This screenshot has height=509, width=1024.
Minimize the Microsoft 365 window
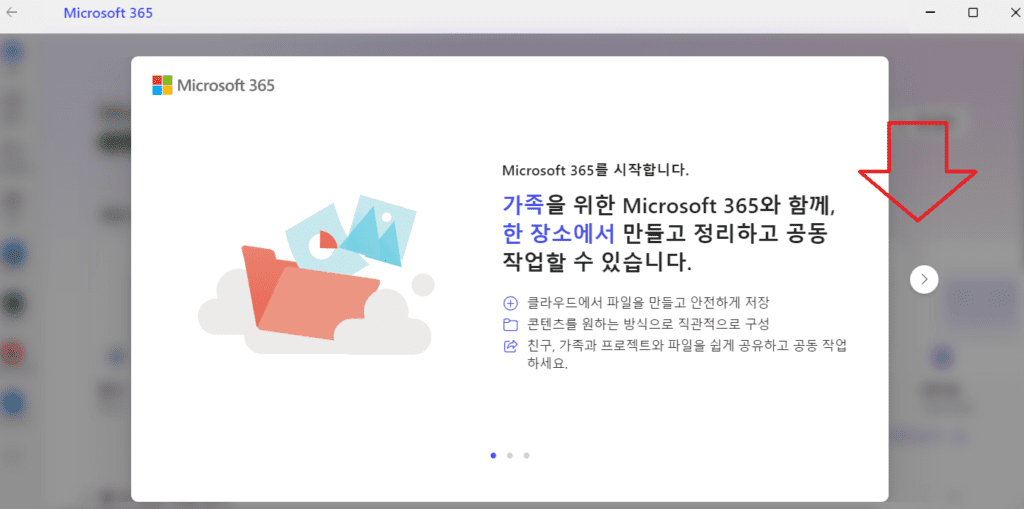pos(929,12)
